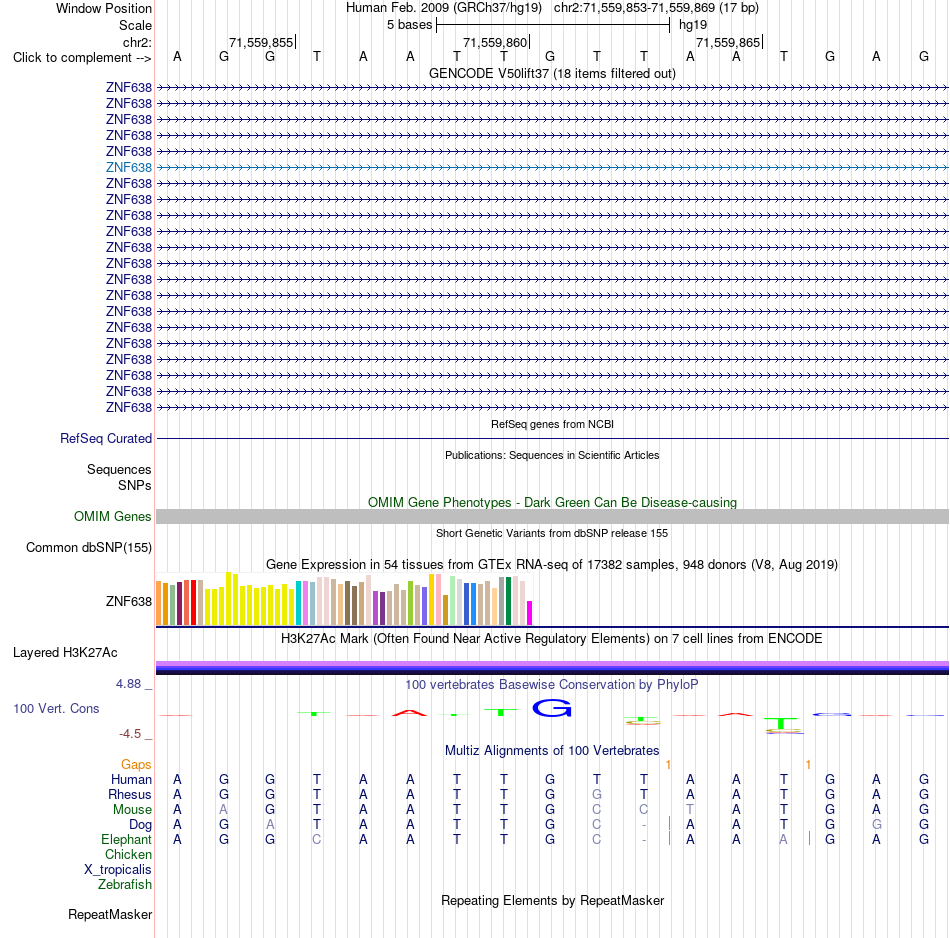
Task: Click the ZNF638 label beside the GTEx bars
Action: (x=128, y=601)
